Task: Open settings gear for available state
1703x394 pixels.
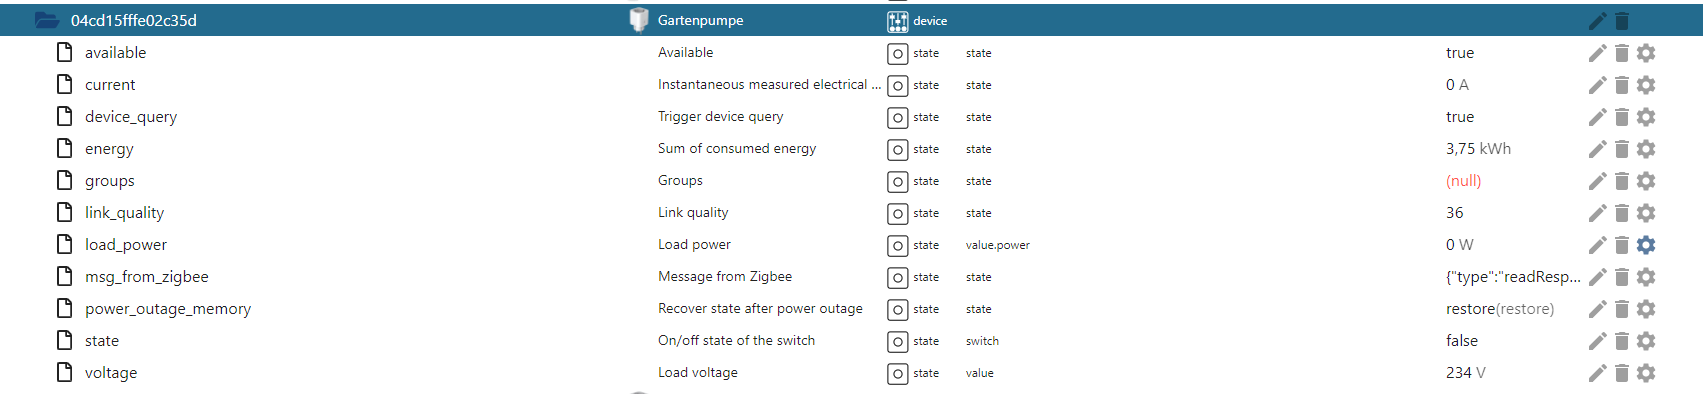Action: point(1646,53)
